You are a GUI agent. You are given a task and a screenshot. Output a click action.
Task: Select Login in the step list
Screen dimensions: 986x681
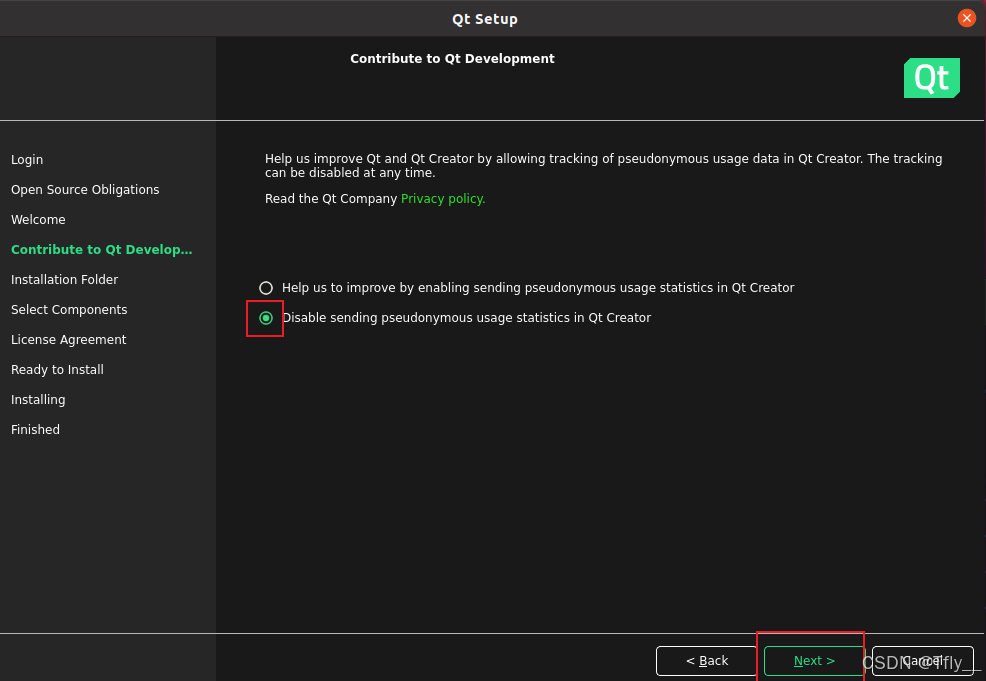coord(27,160)
